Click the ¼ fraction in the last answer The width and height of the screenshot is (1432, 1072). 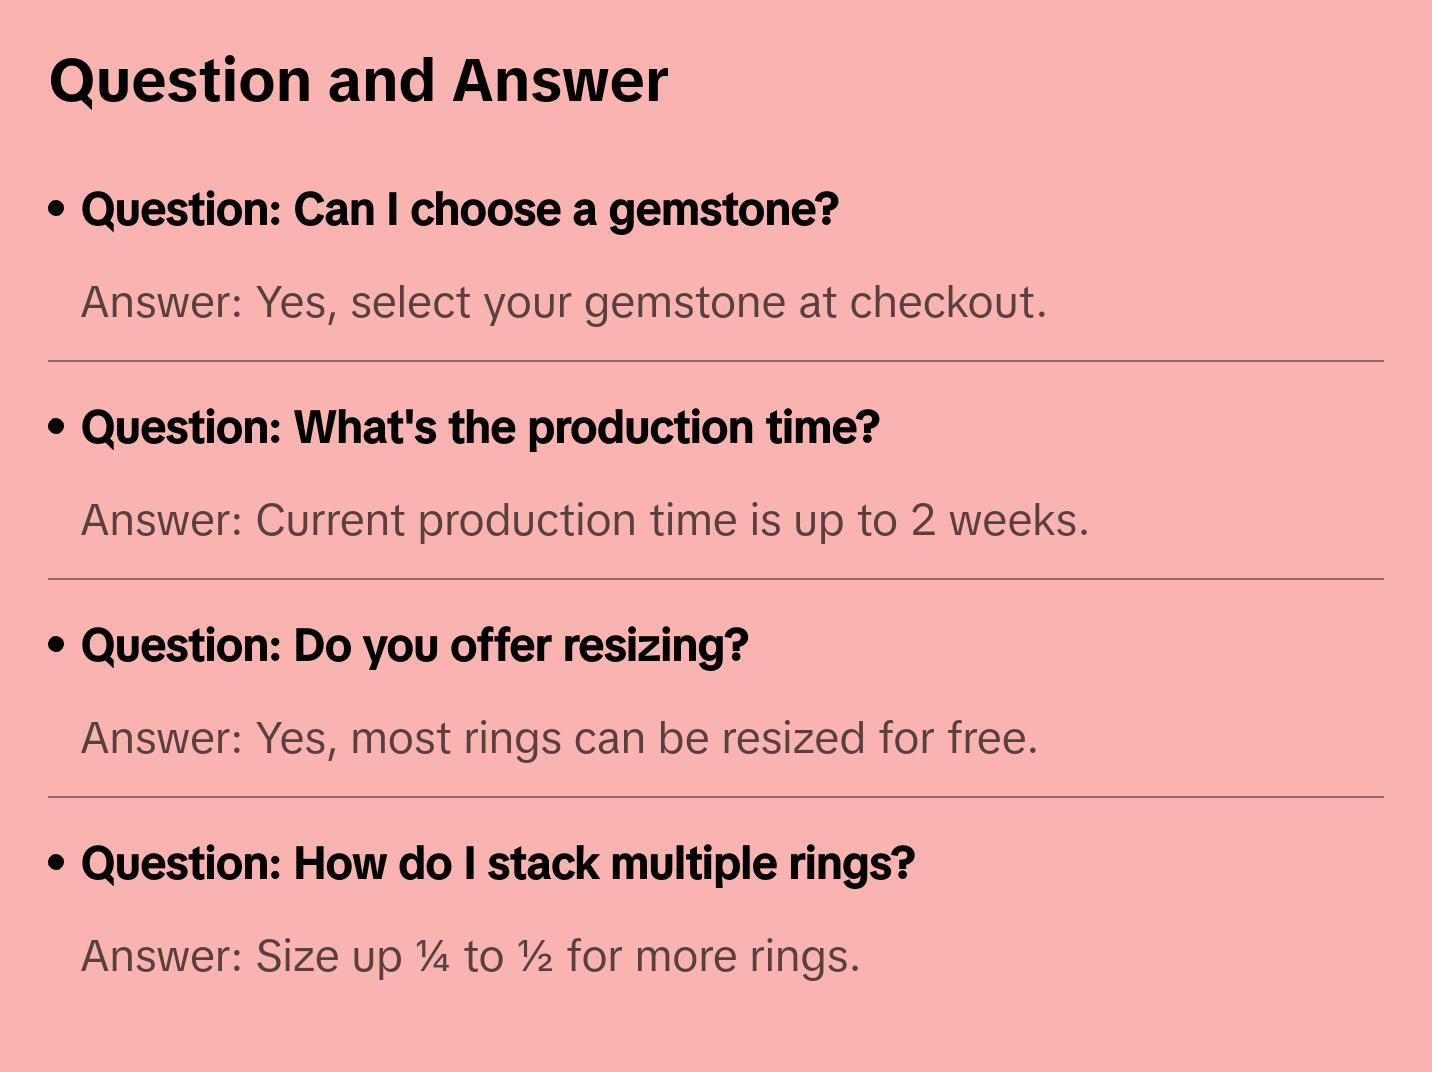[x=433, y=957]
